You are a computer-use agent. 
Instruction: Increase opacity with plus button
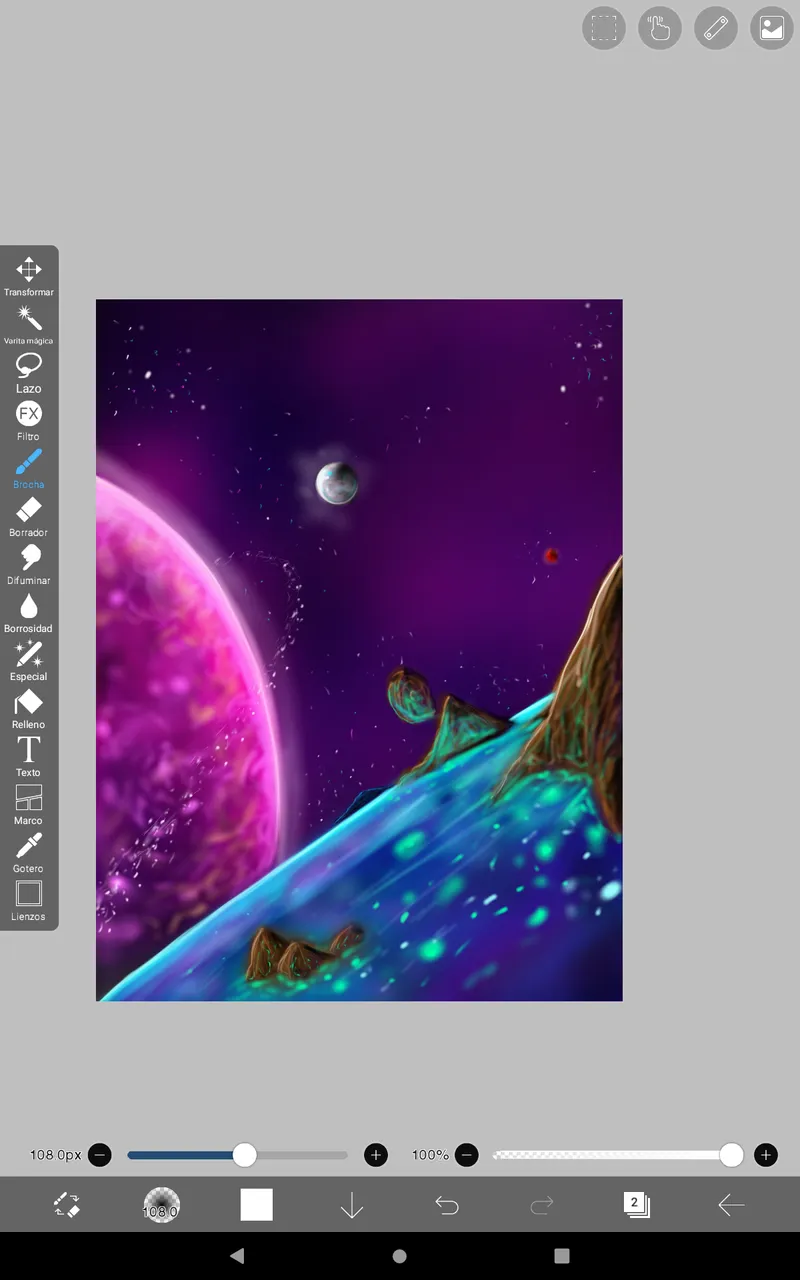point(765,1155)
